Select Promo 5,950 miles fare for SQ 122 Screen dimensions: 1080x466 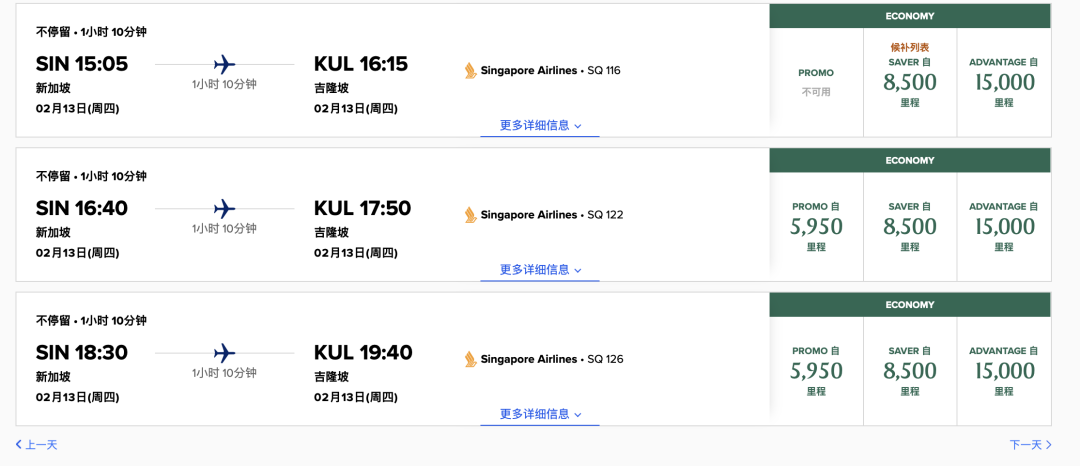[816, 226]
